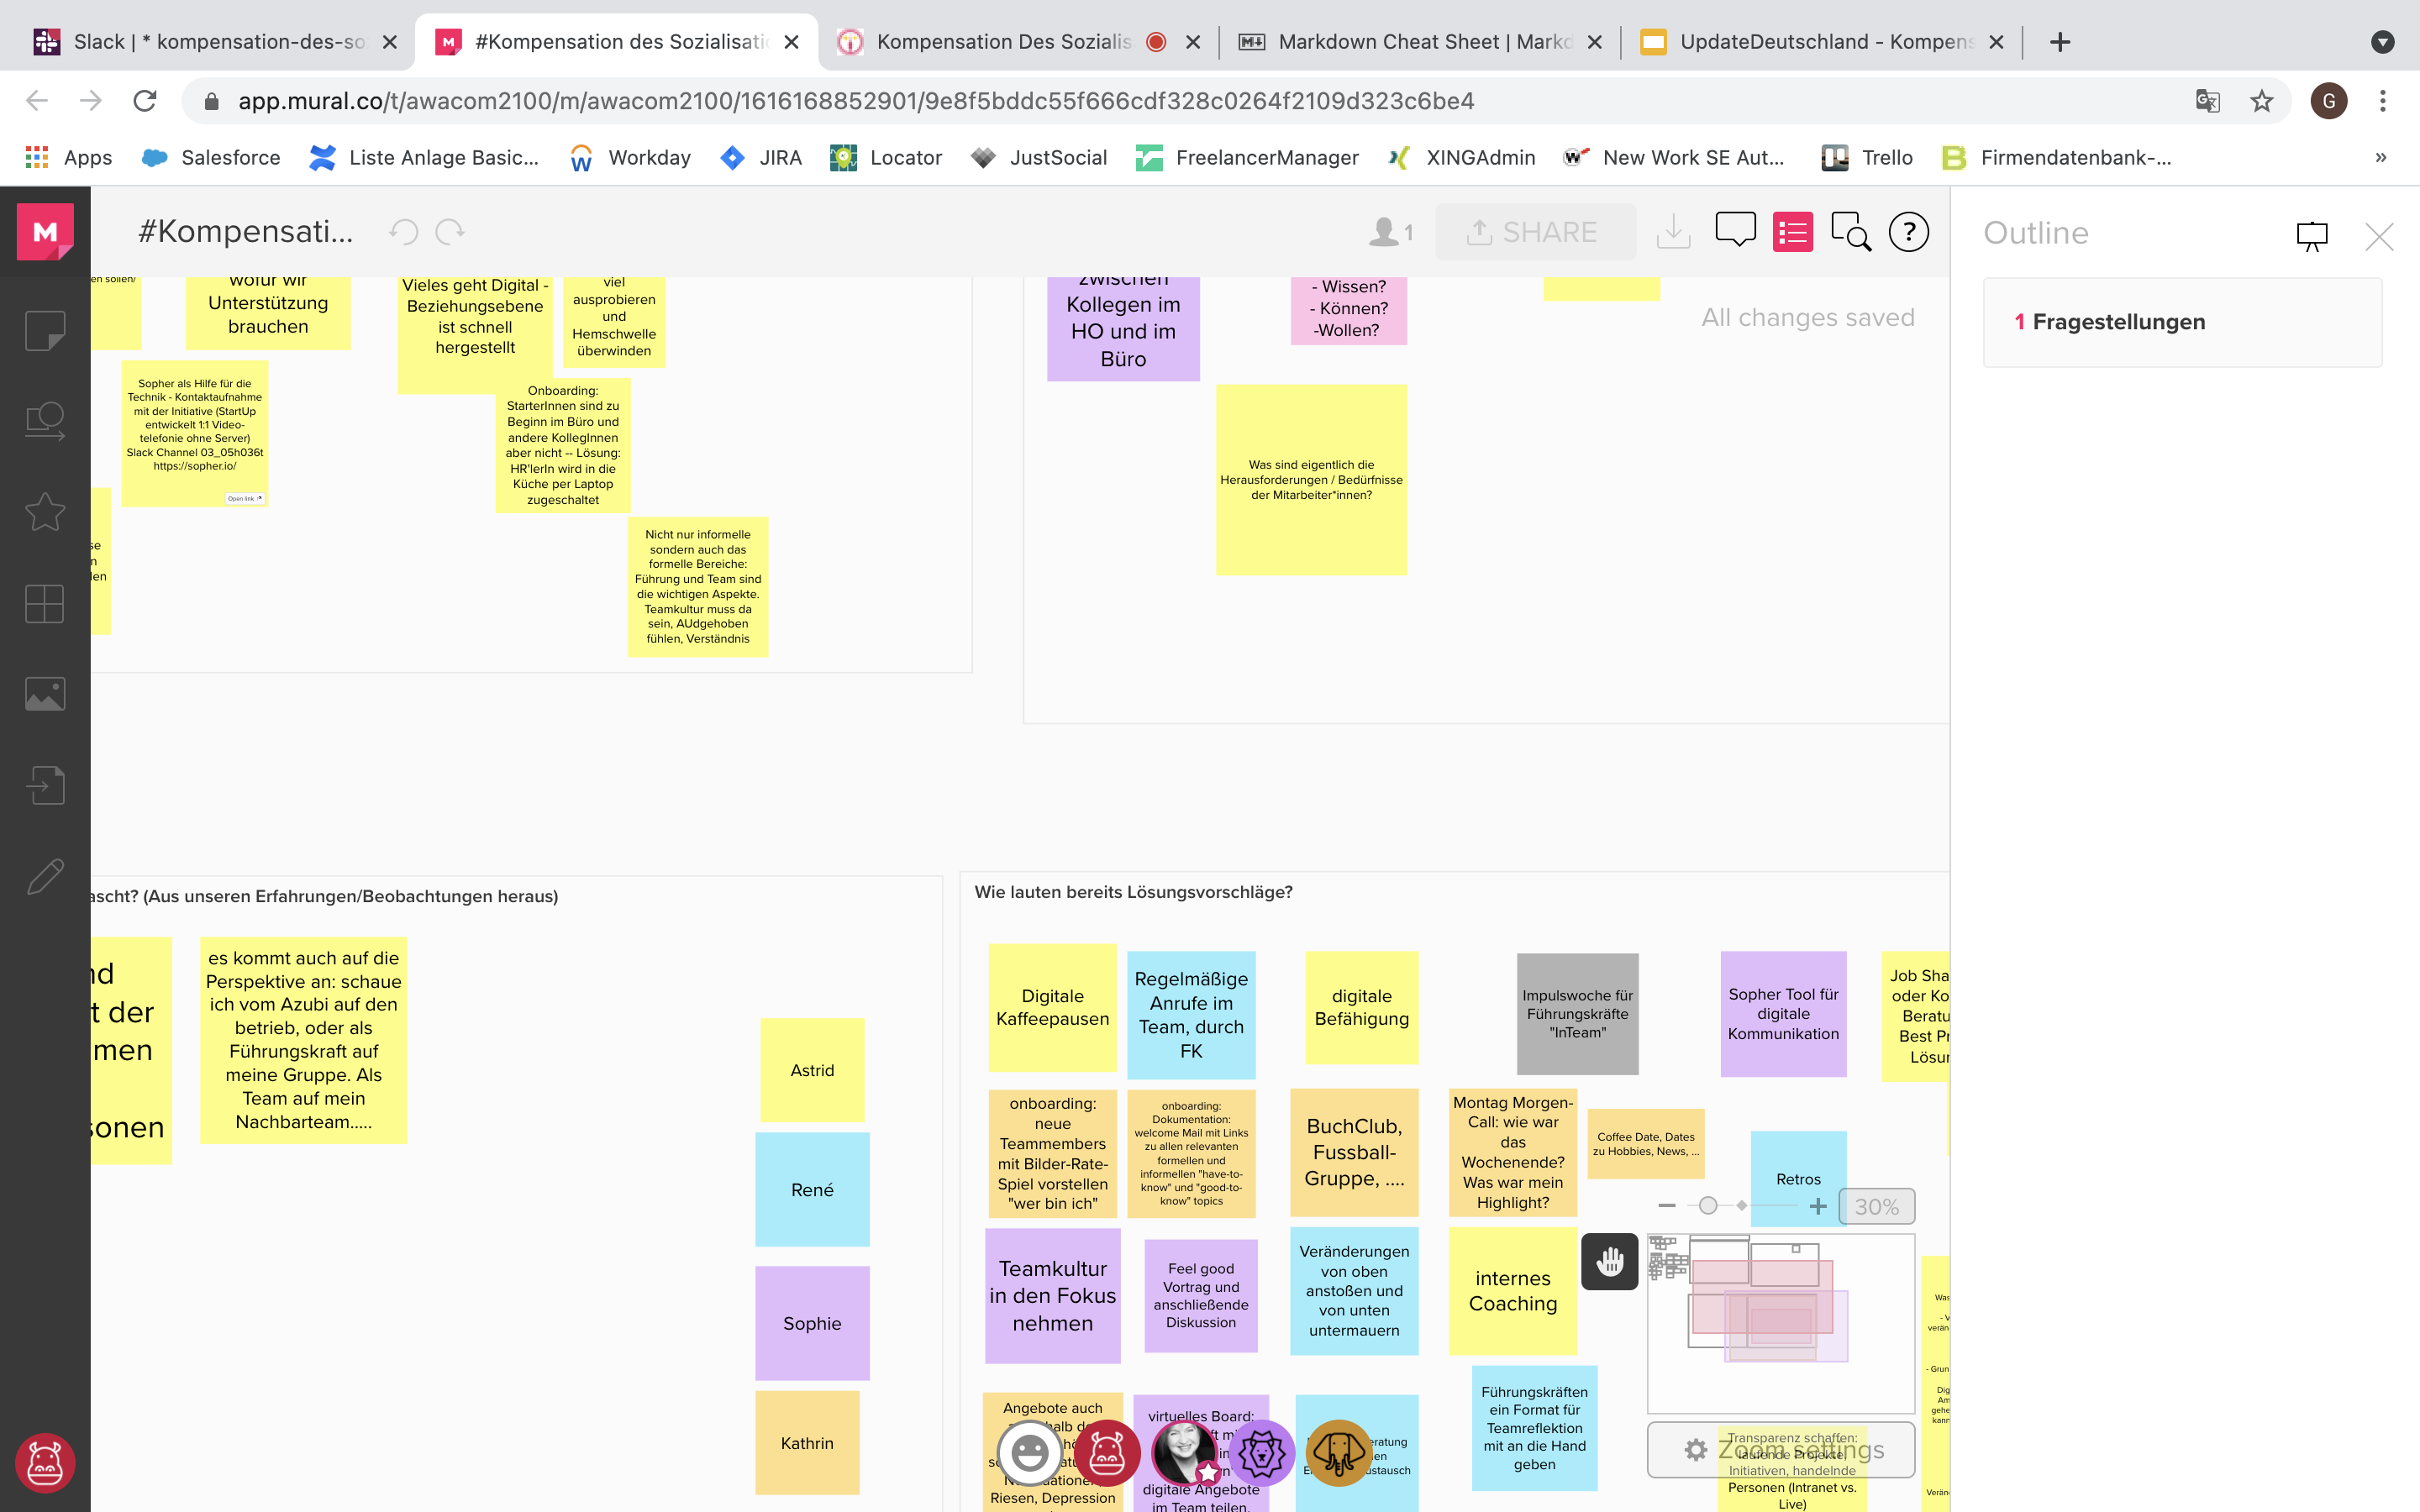Open the help question mark icon
The width and height of the screenshot is (2420, 1512).
[1908, 231]
